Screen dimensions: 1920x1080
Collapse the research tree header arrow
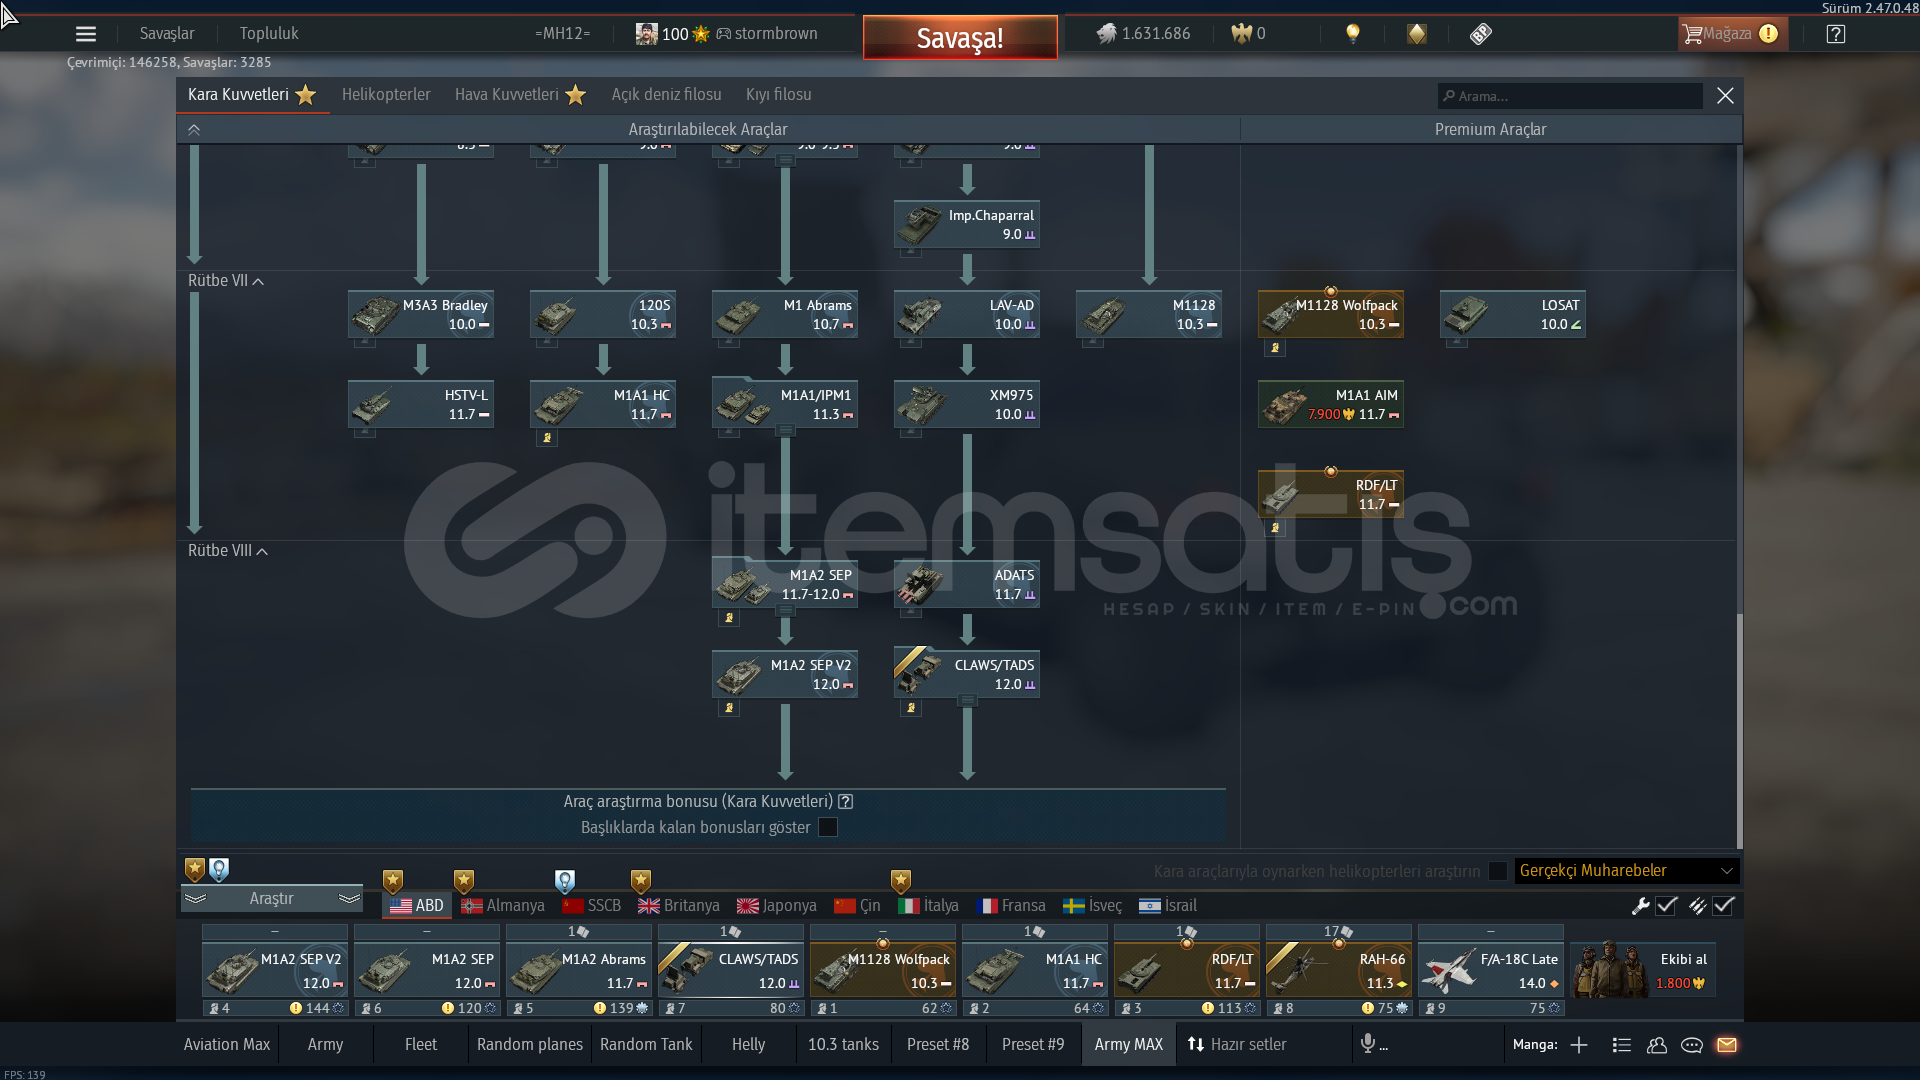pos(194,130)
